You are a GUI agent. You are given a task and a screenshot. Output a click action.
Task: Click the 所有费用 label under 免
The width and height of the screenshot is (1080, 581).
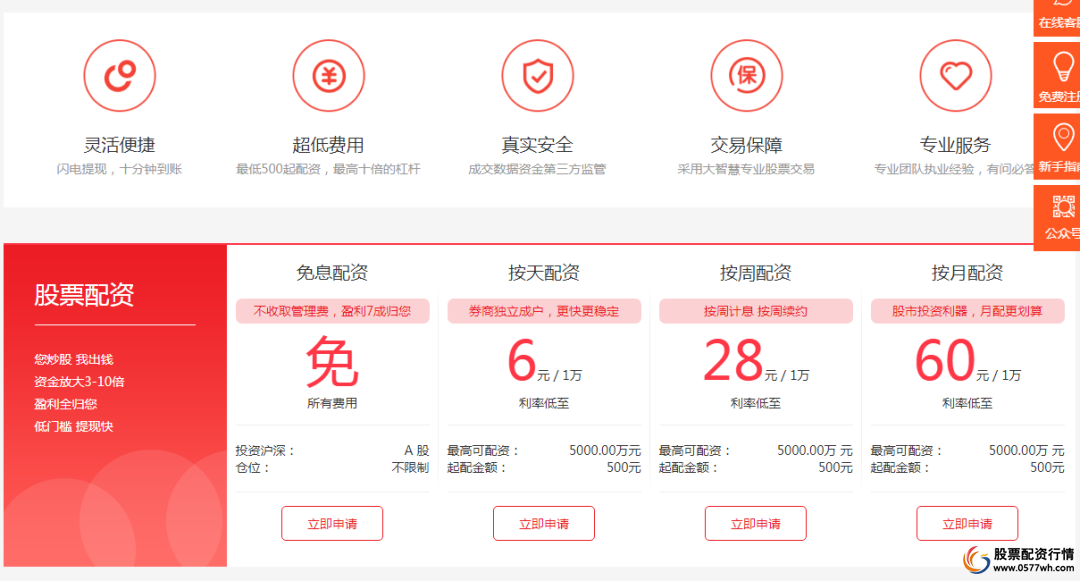coord(332,403)
